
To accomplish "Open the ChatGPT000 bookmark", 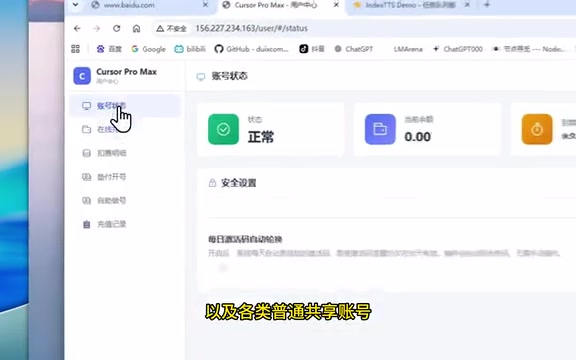I will (458, 49).
